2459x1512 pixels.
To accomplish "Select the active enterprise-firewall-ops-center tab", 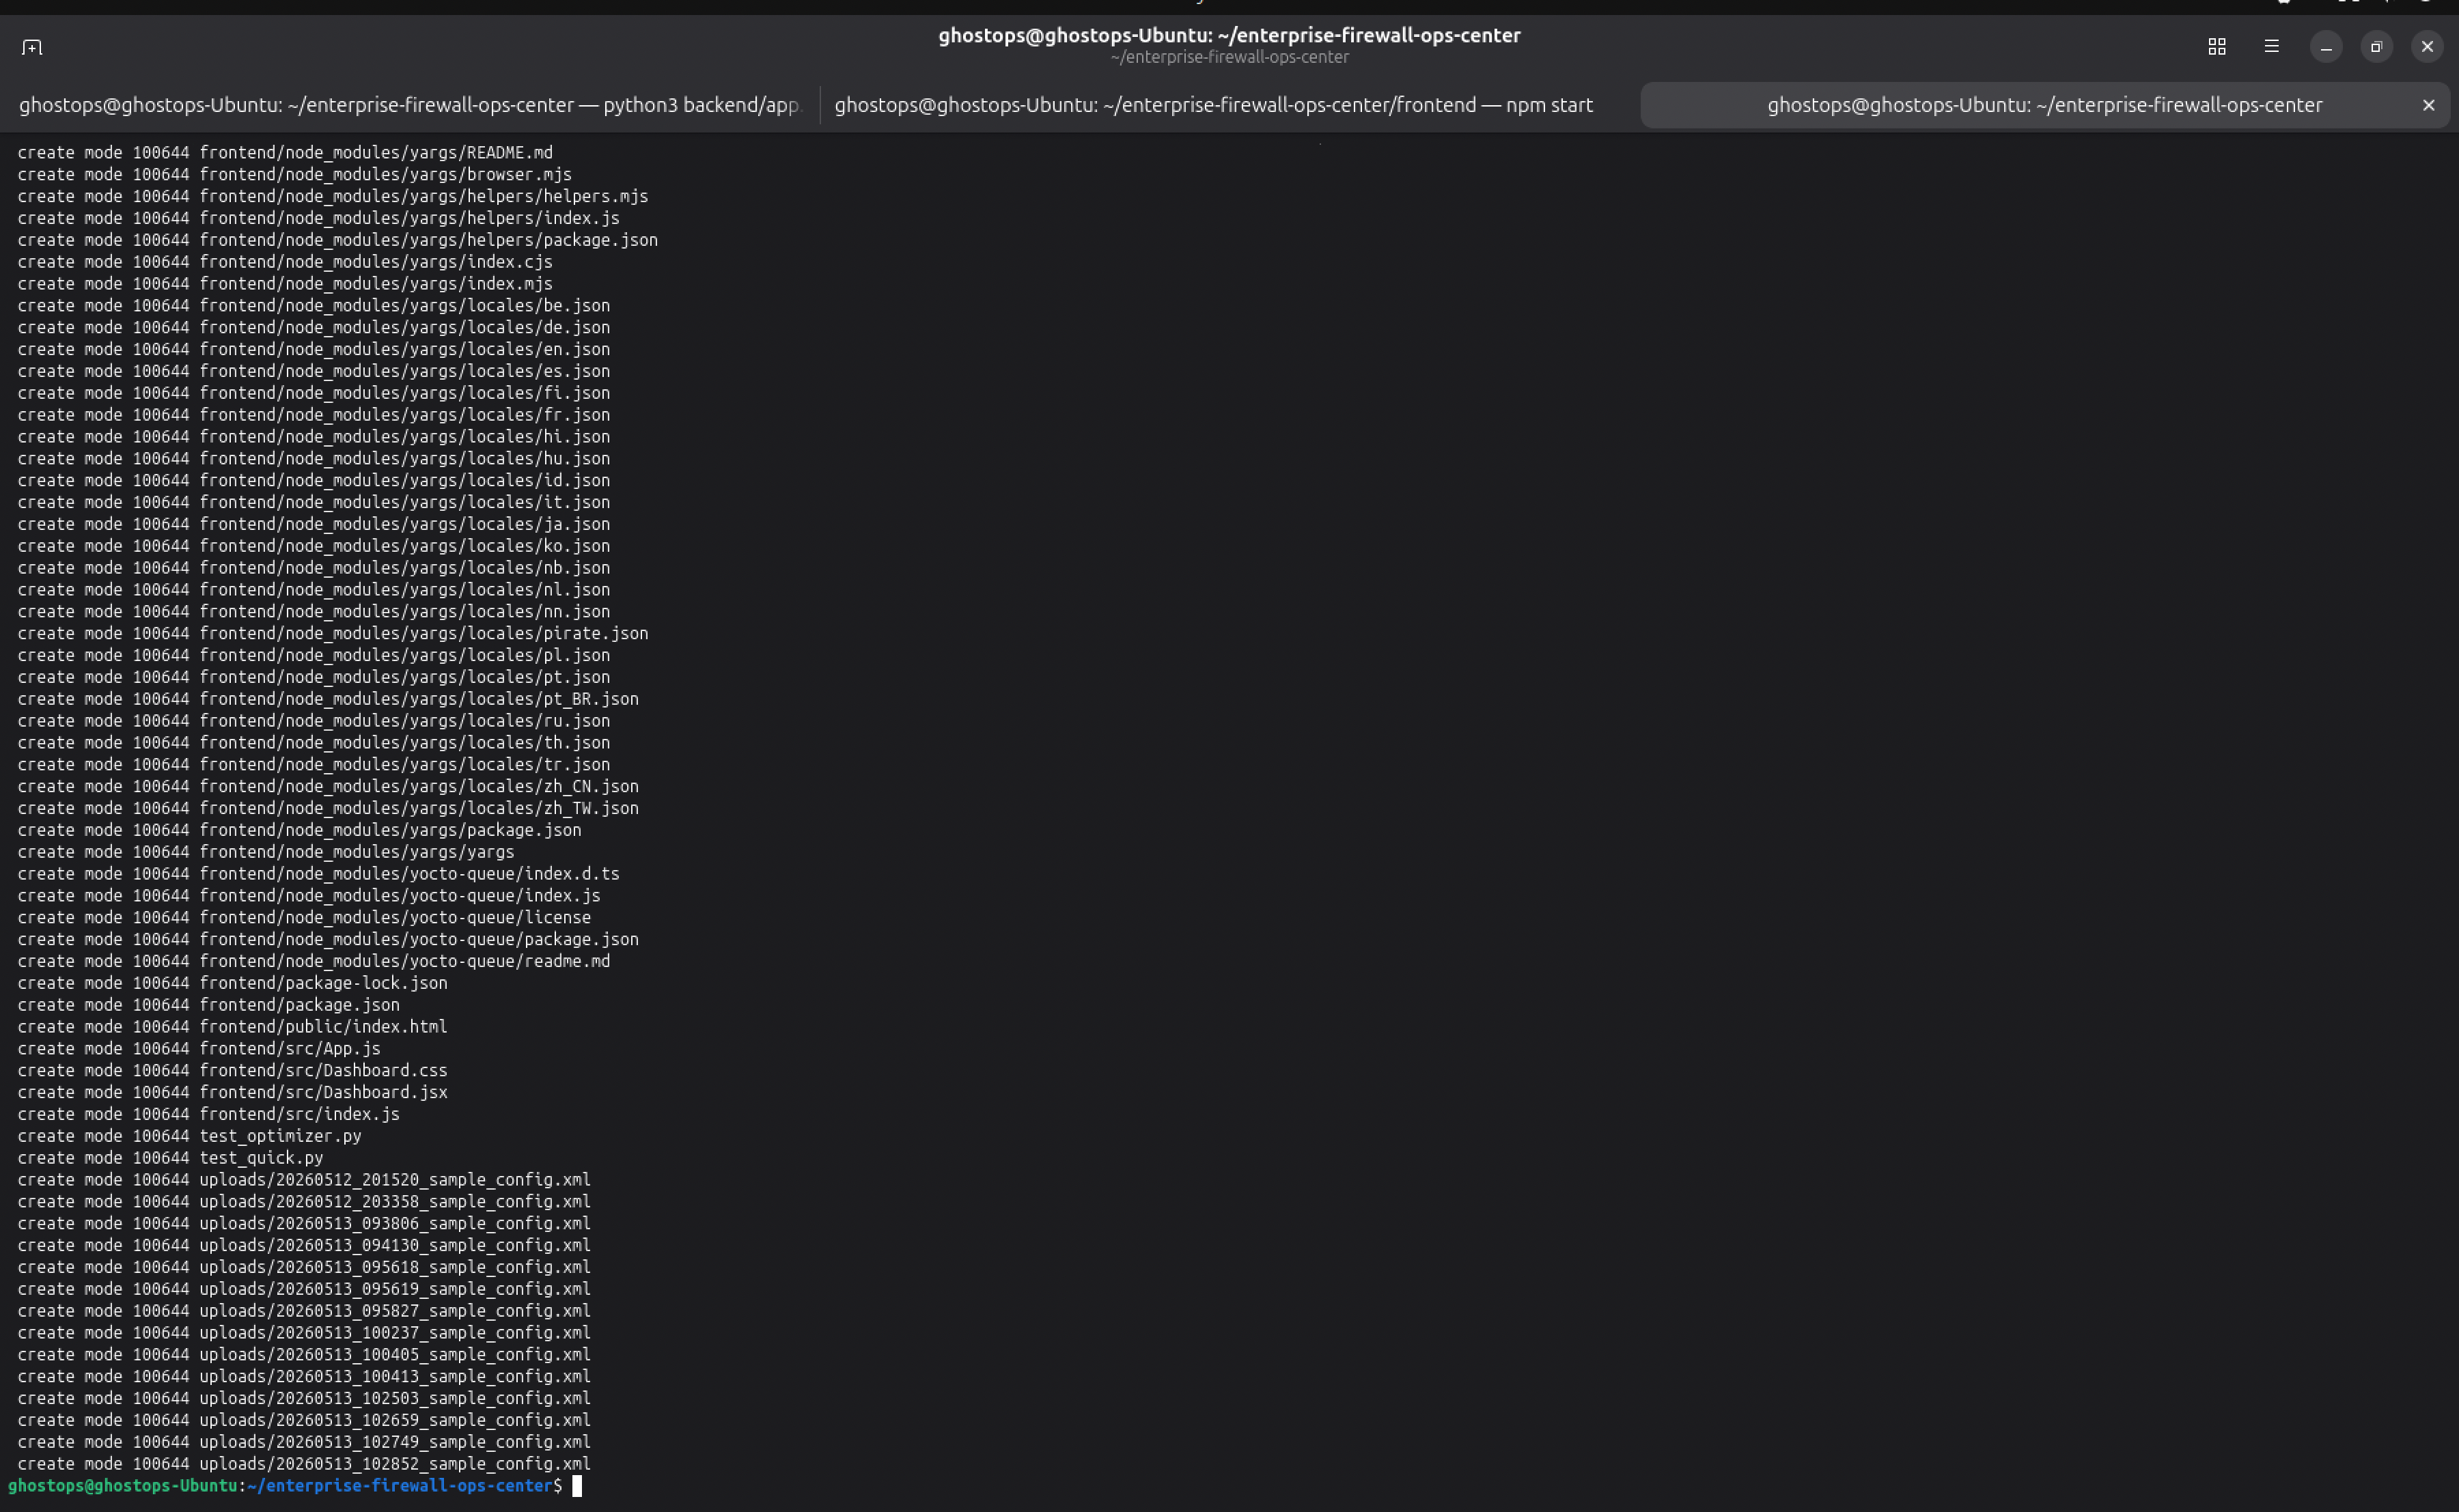I will pos(2044,105).
